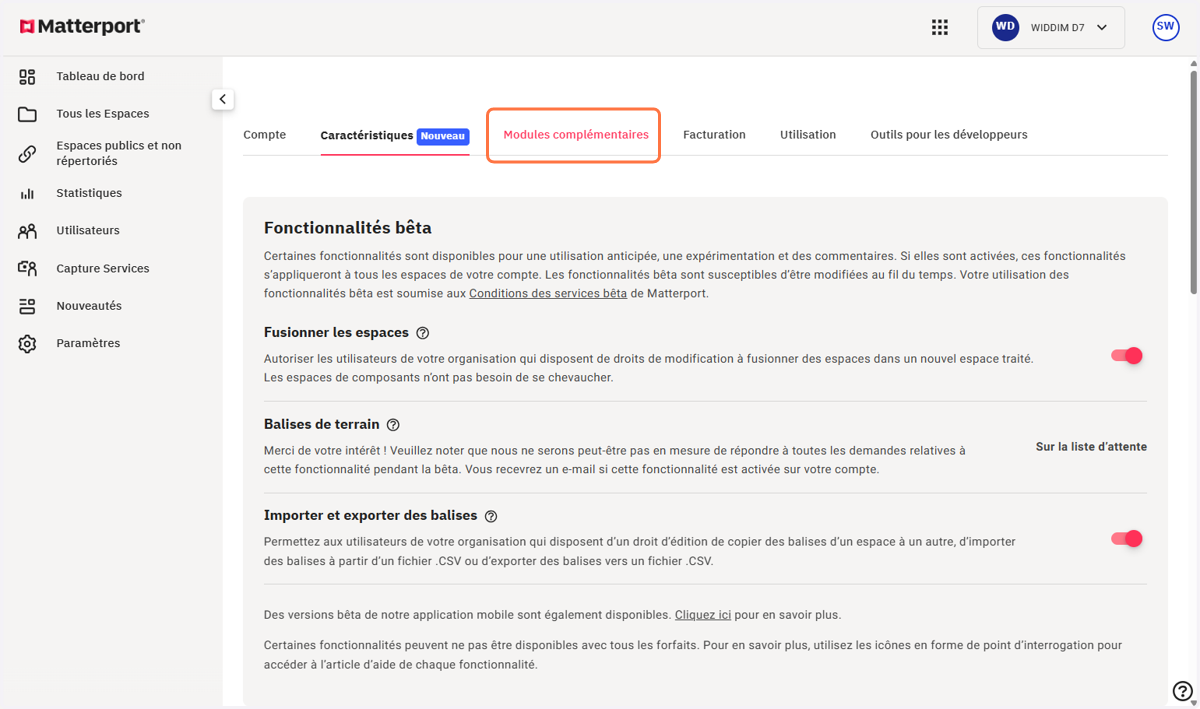Turn off Importer et exporter des balises toggle
1200x709 pixels.
click(x=1127, y=538)
